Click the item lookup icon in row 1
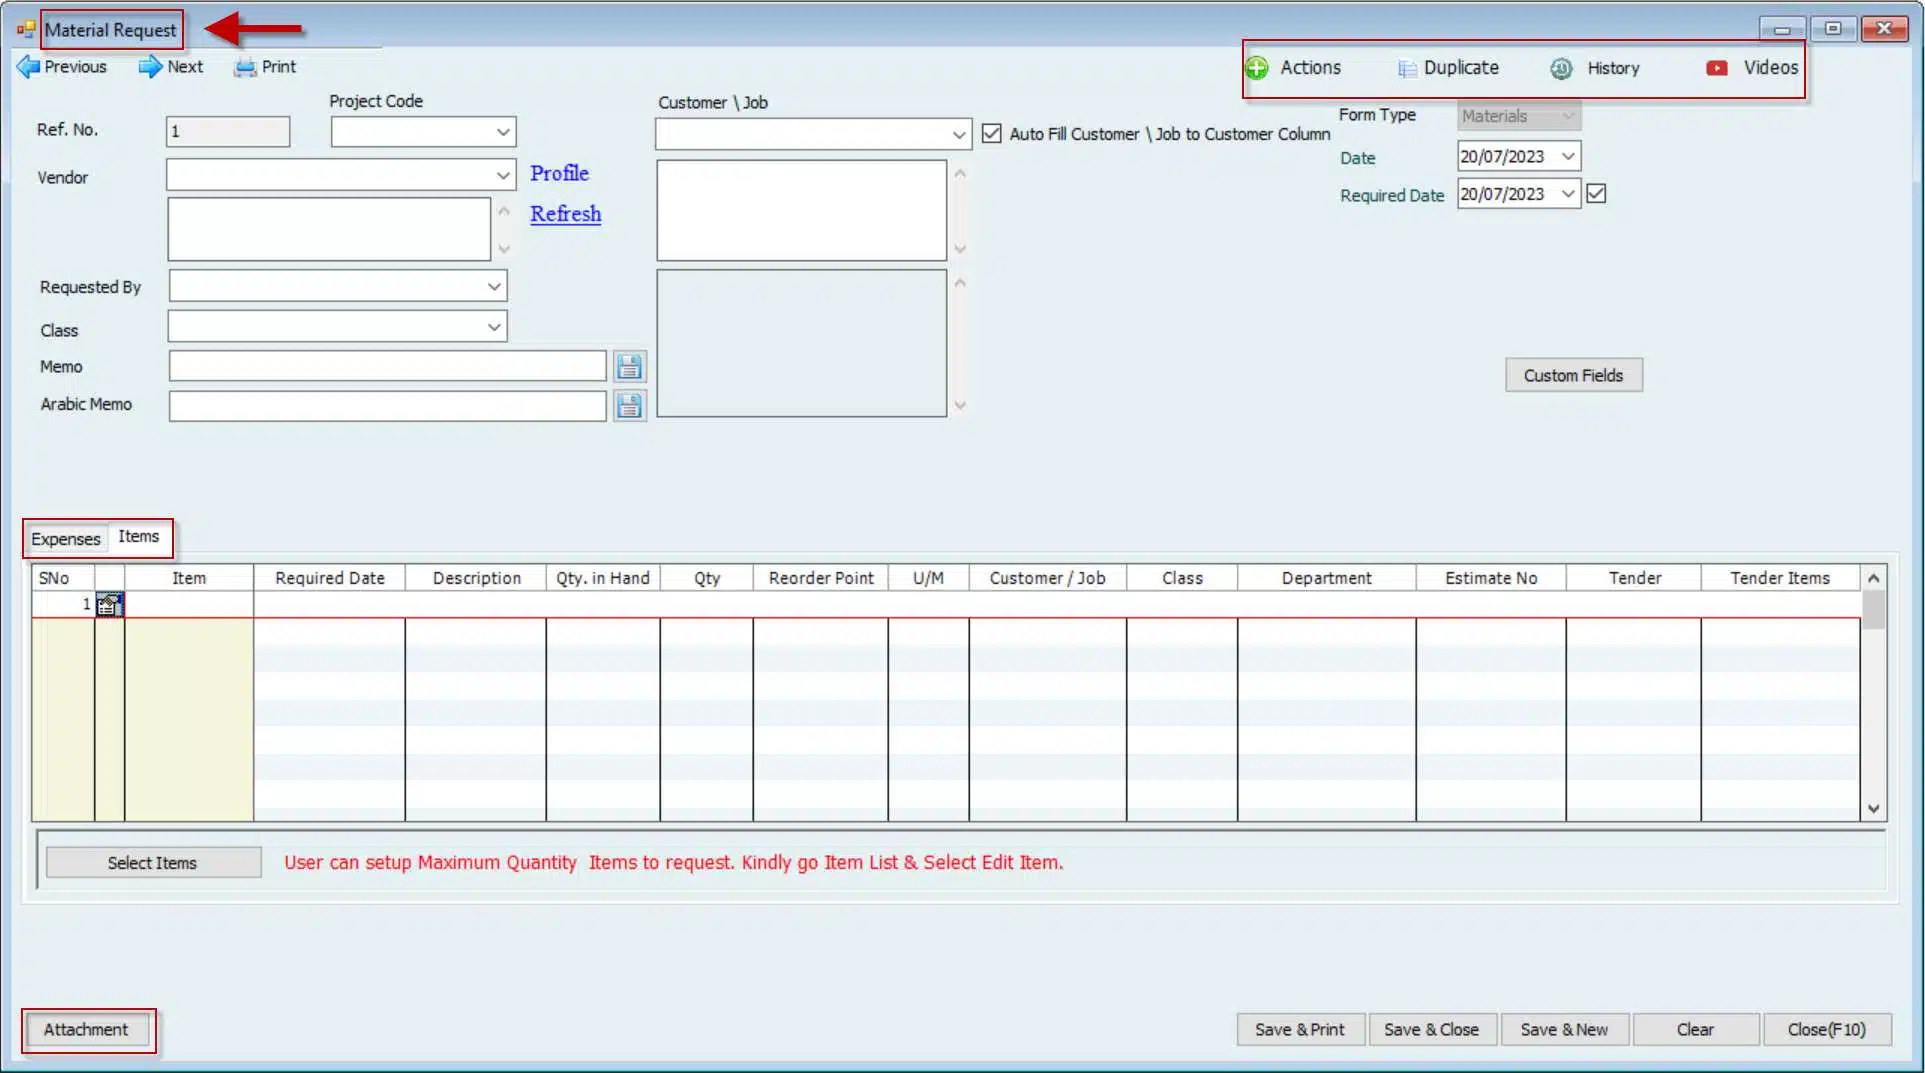 coord(110,604)
